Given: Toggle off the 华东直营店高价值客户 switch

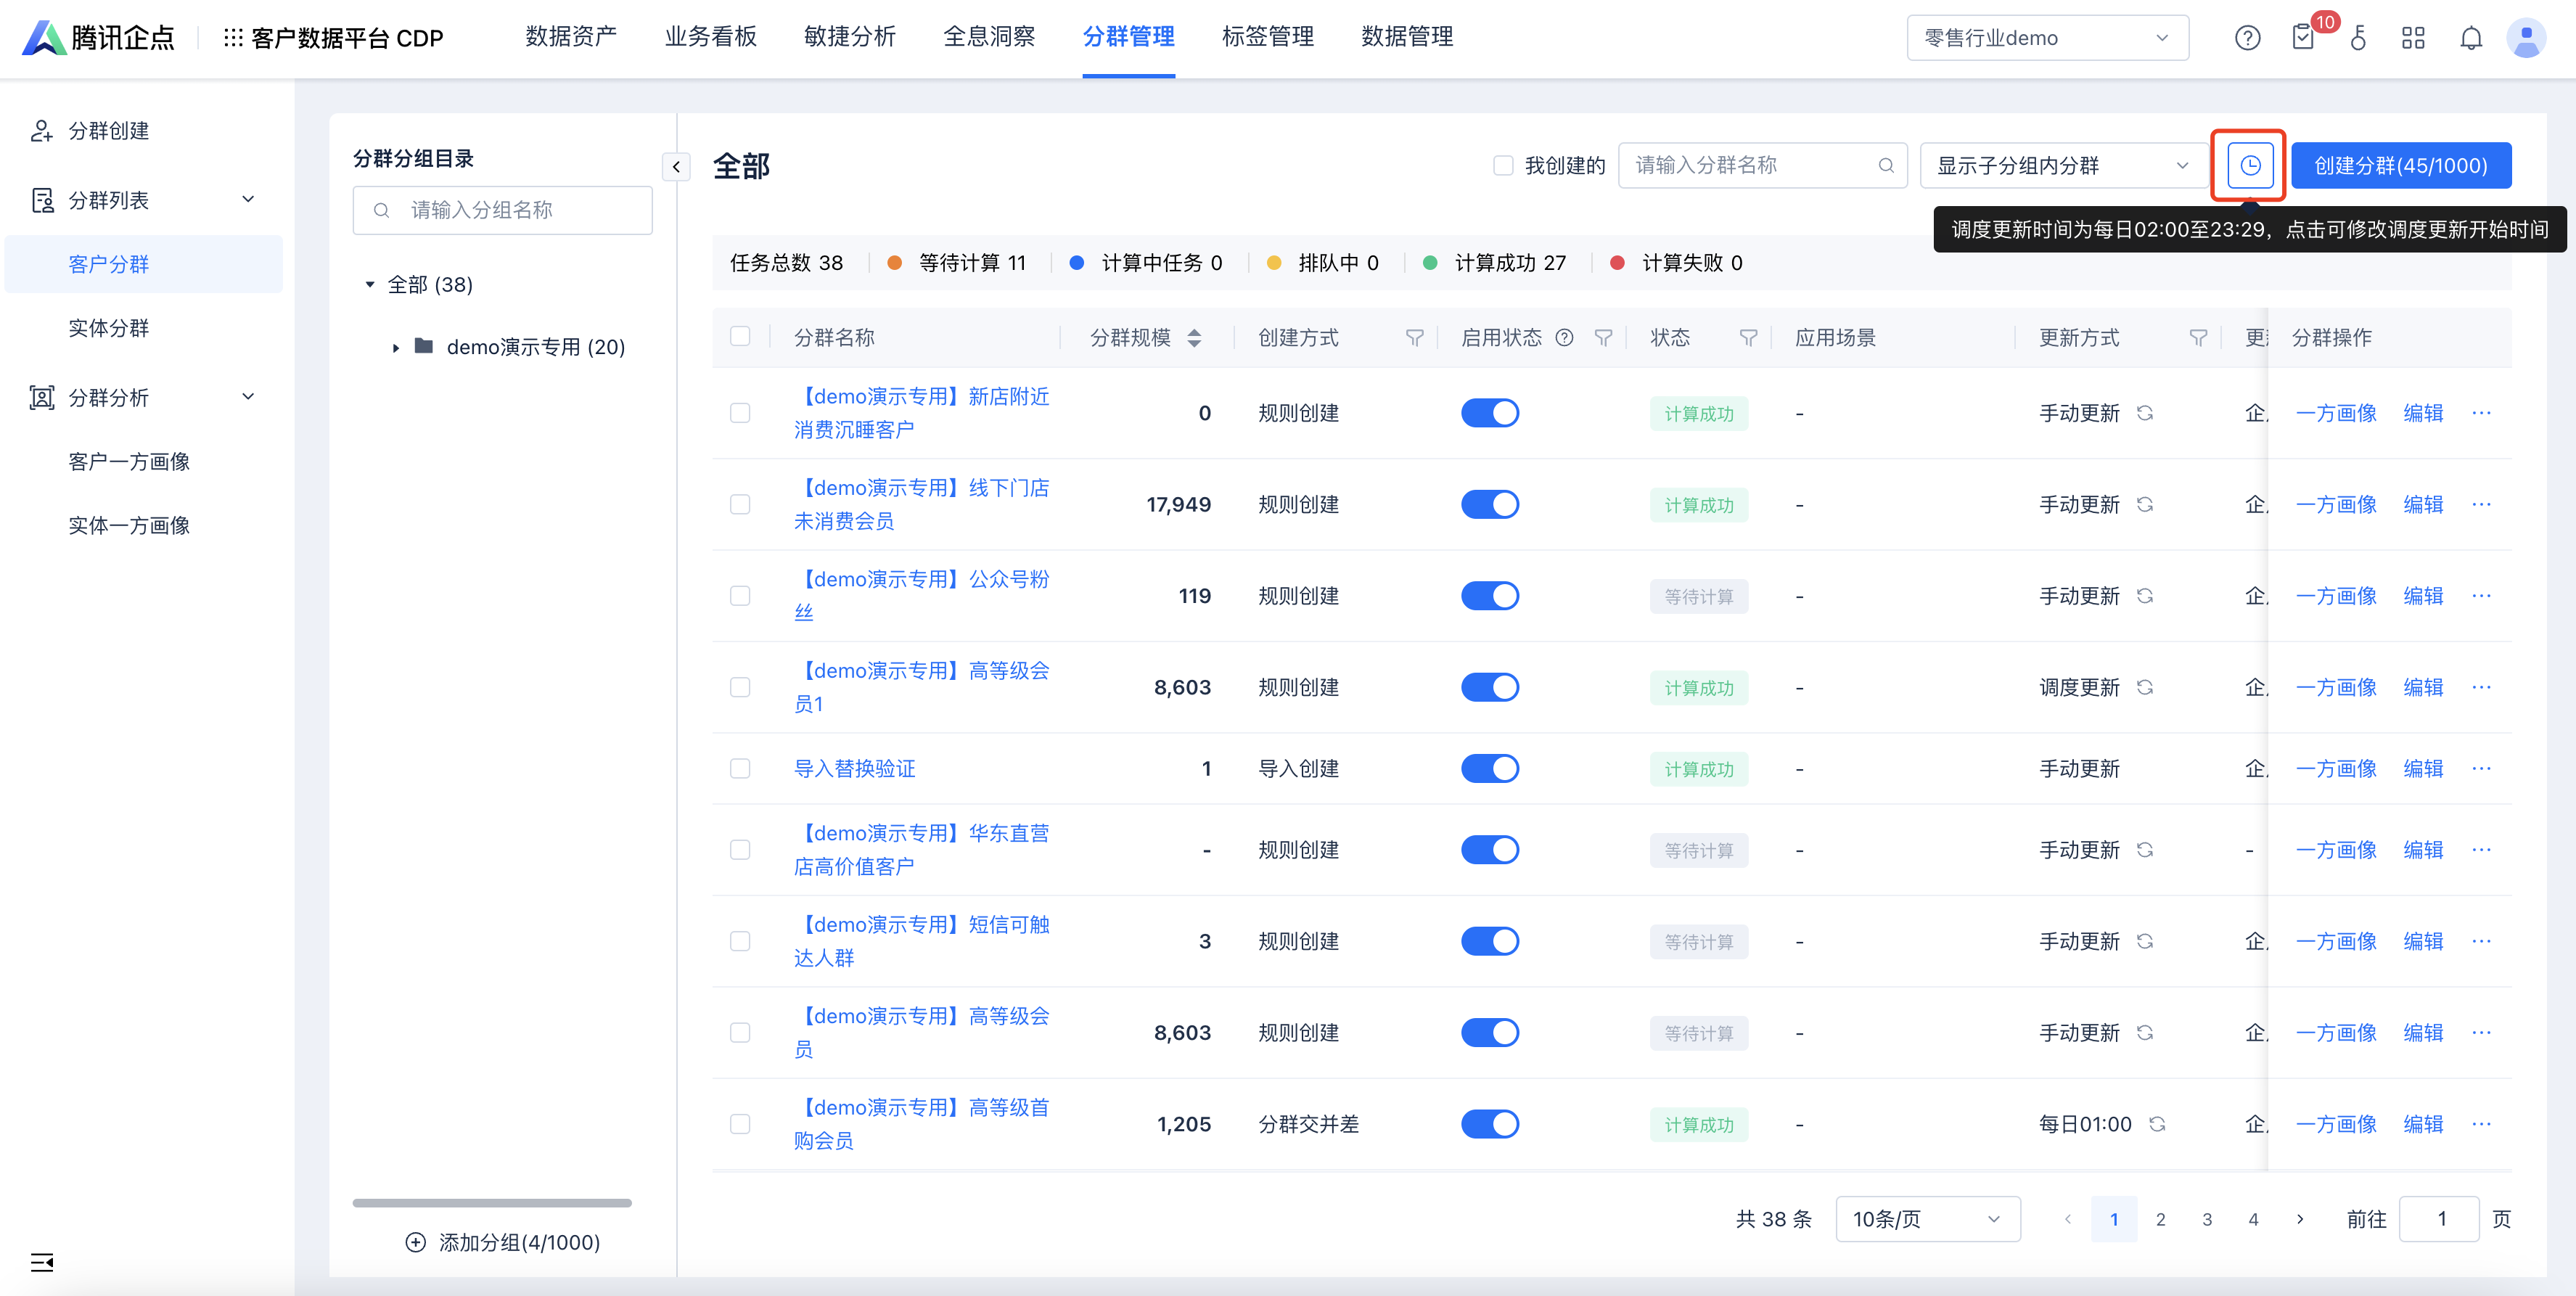Looking at the screenshot, I should (x=1490, y=849).
